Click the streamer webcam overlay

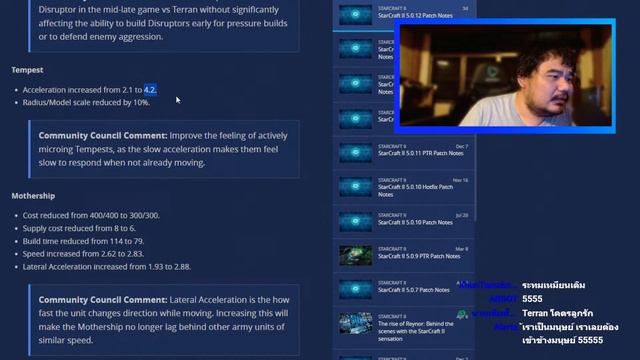point(505,76)
